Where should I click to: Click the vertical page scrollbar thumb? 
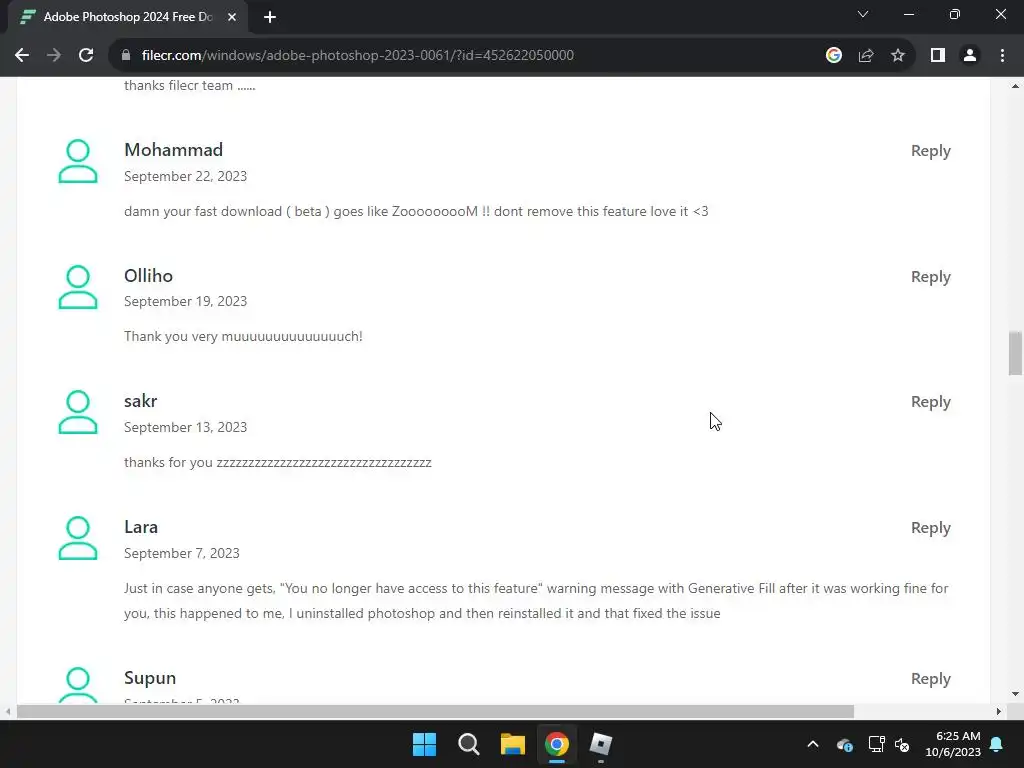pos(1015,353)
